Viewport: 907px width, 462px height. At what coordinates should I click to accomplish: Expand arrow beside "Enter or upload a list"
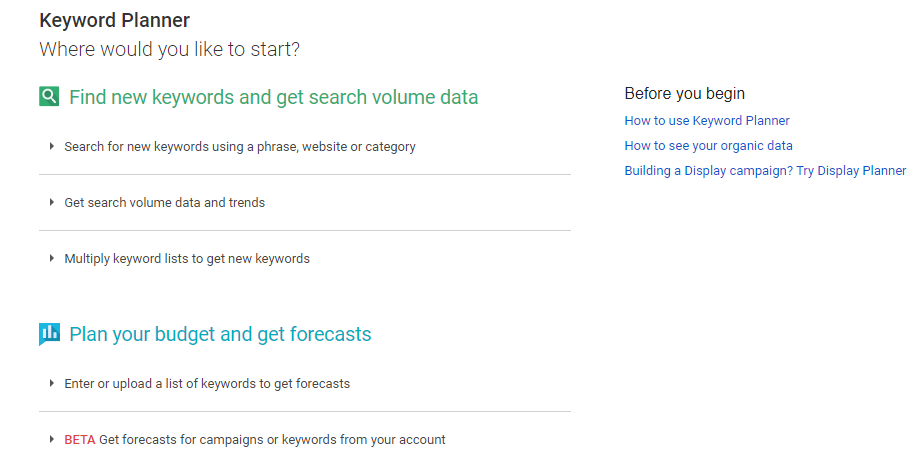pos(51,383)
